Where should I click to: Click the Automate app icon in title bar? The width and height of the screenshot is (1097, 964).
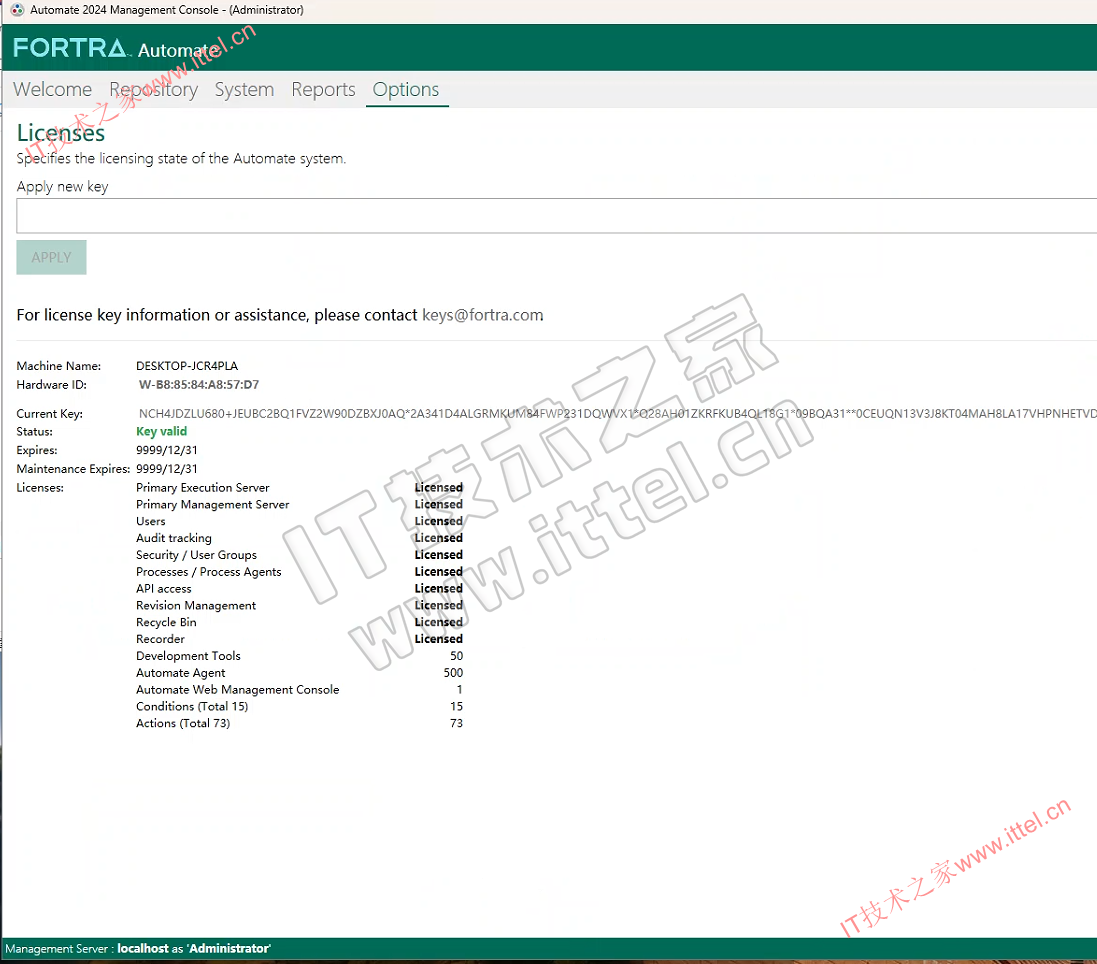click(17, 10)
